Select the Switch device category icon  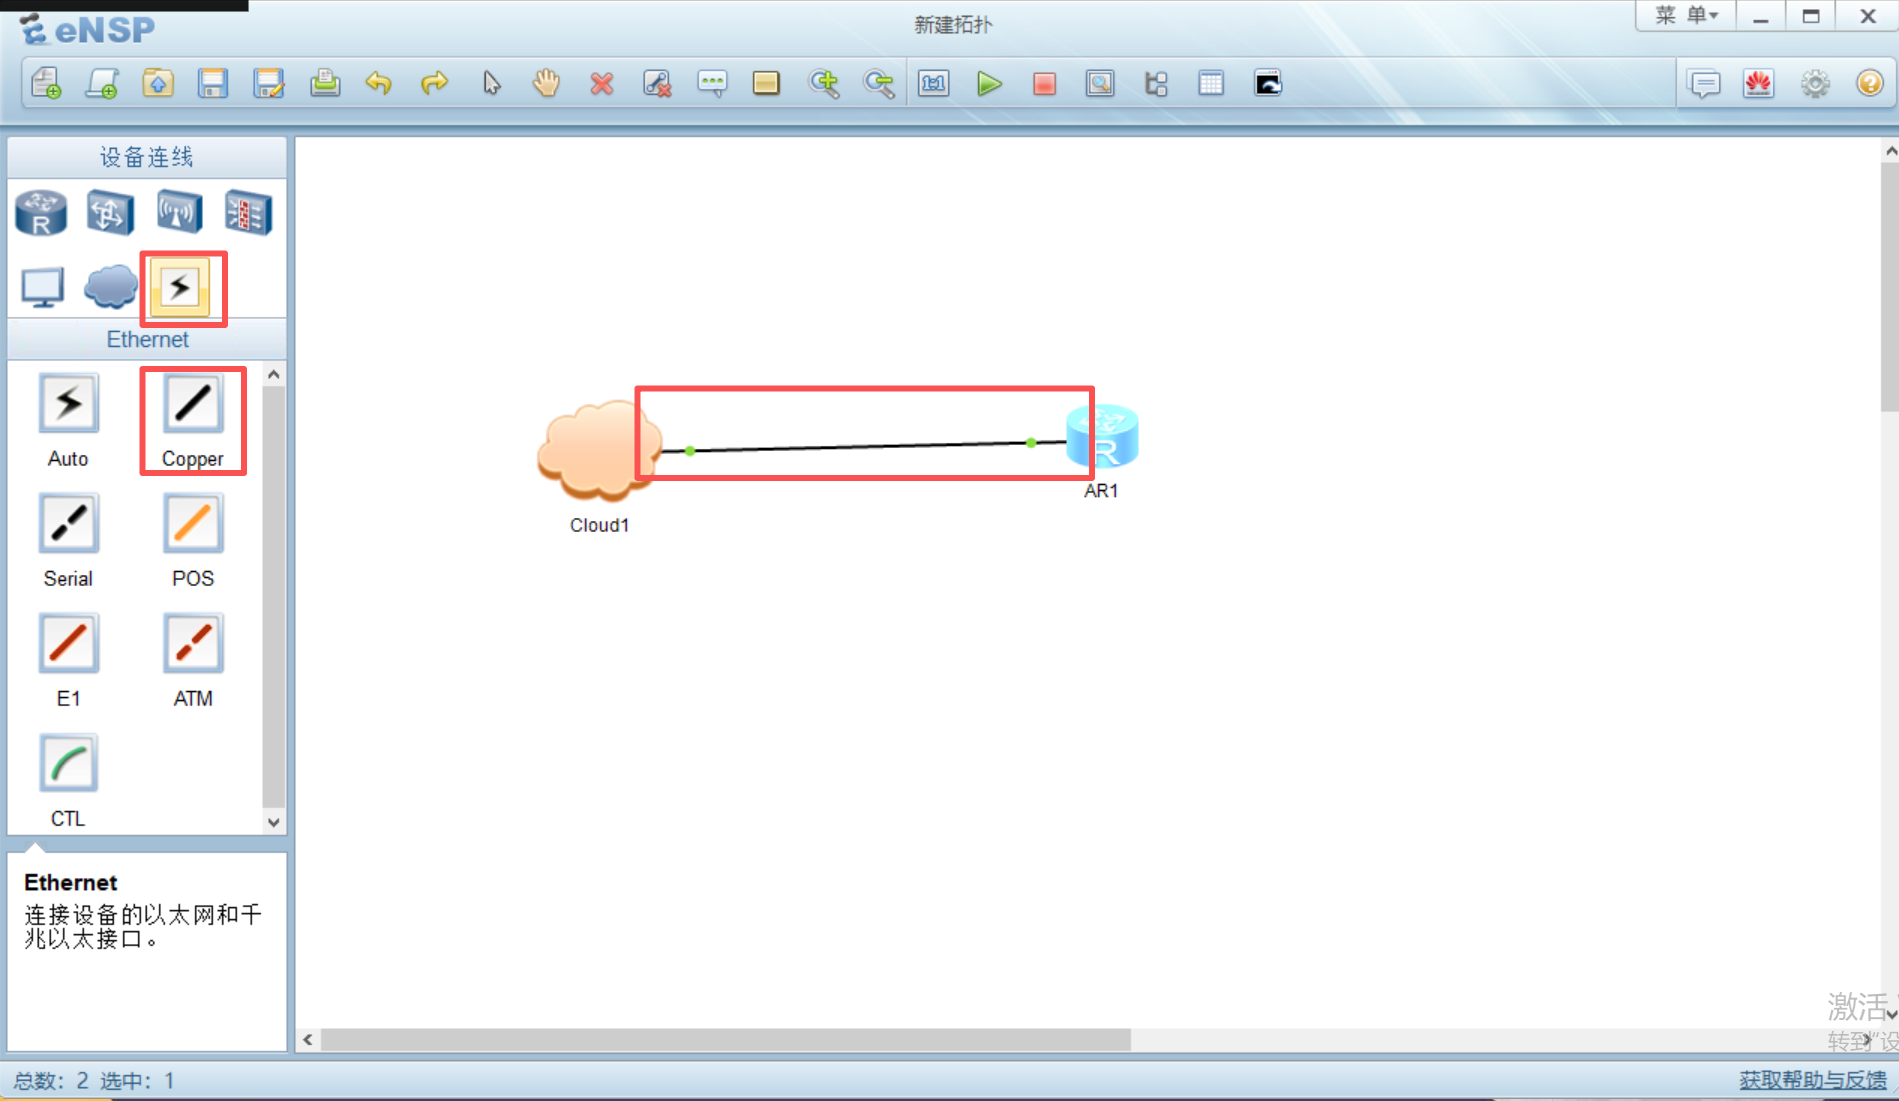110,213
